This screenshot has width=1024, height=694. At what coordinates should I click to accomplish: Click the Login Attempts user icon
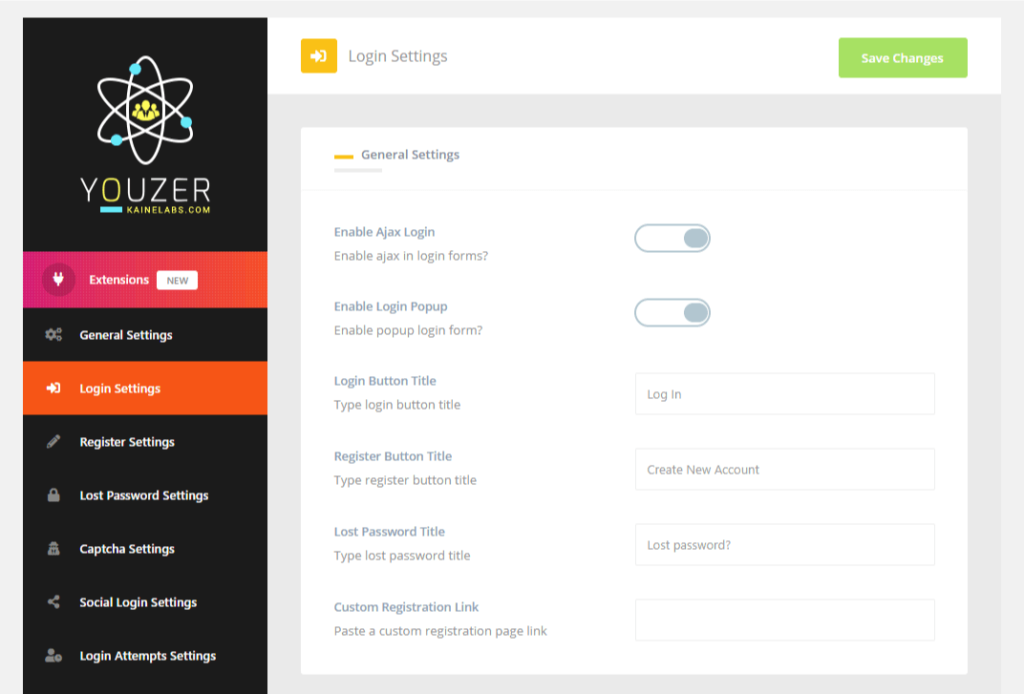pyautogui.click(x=54, y=655)
